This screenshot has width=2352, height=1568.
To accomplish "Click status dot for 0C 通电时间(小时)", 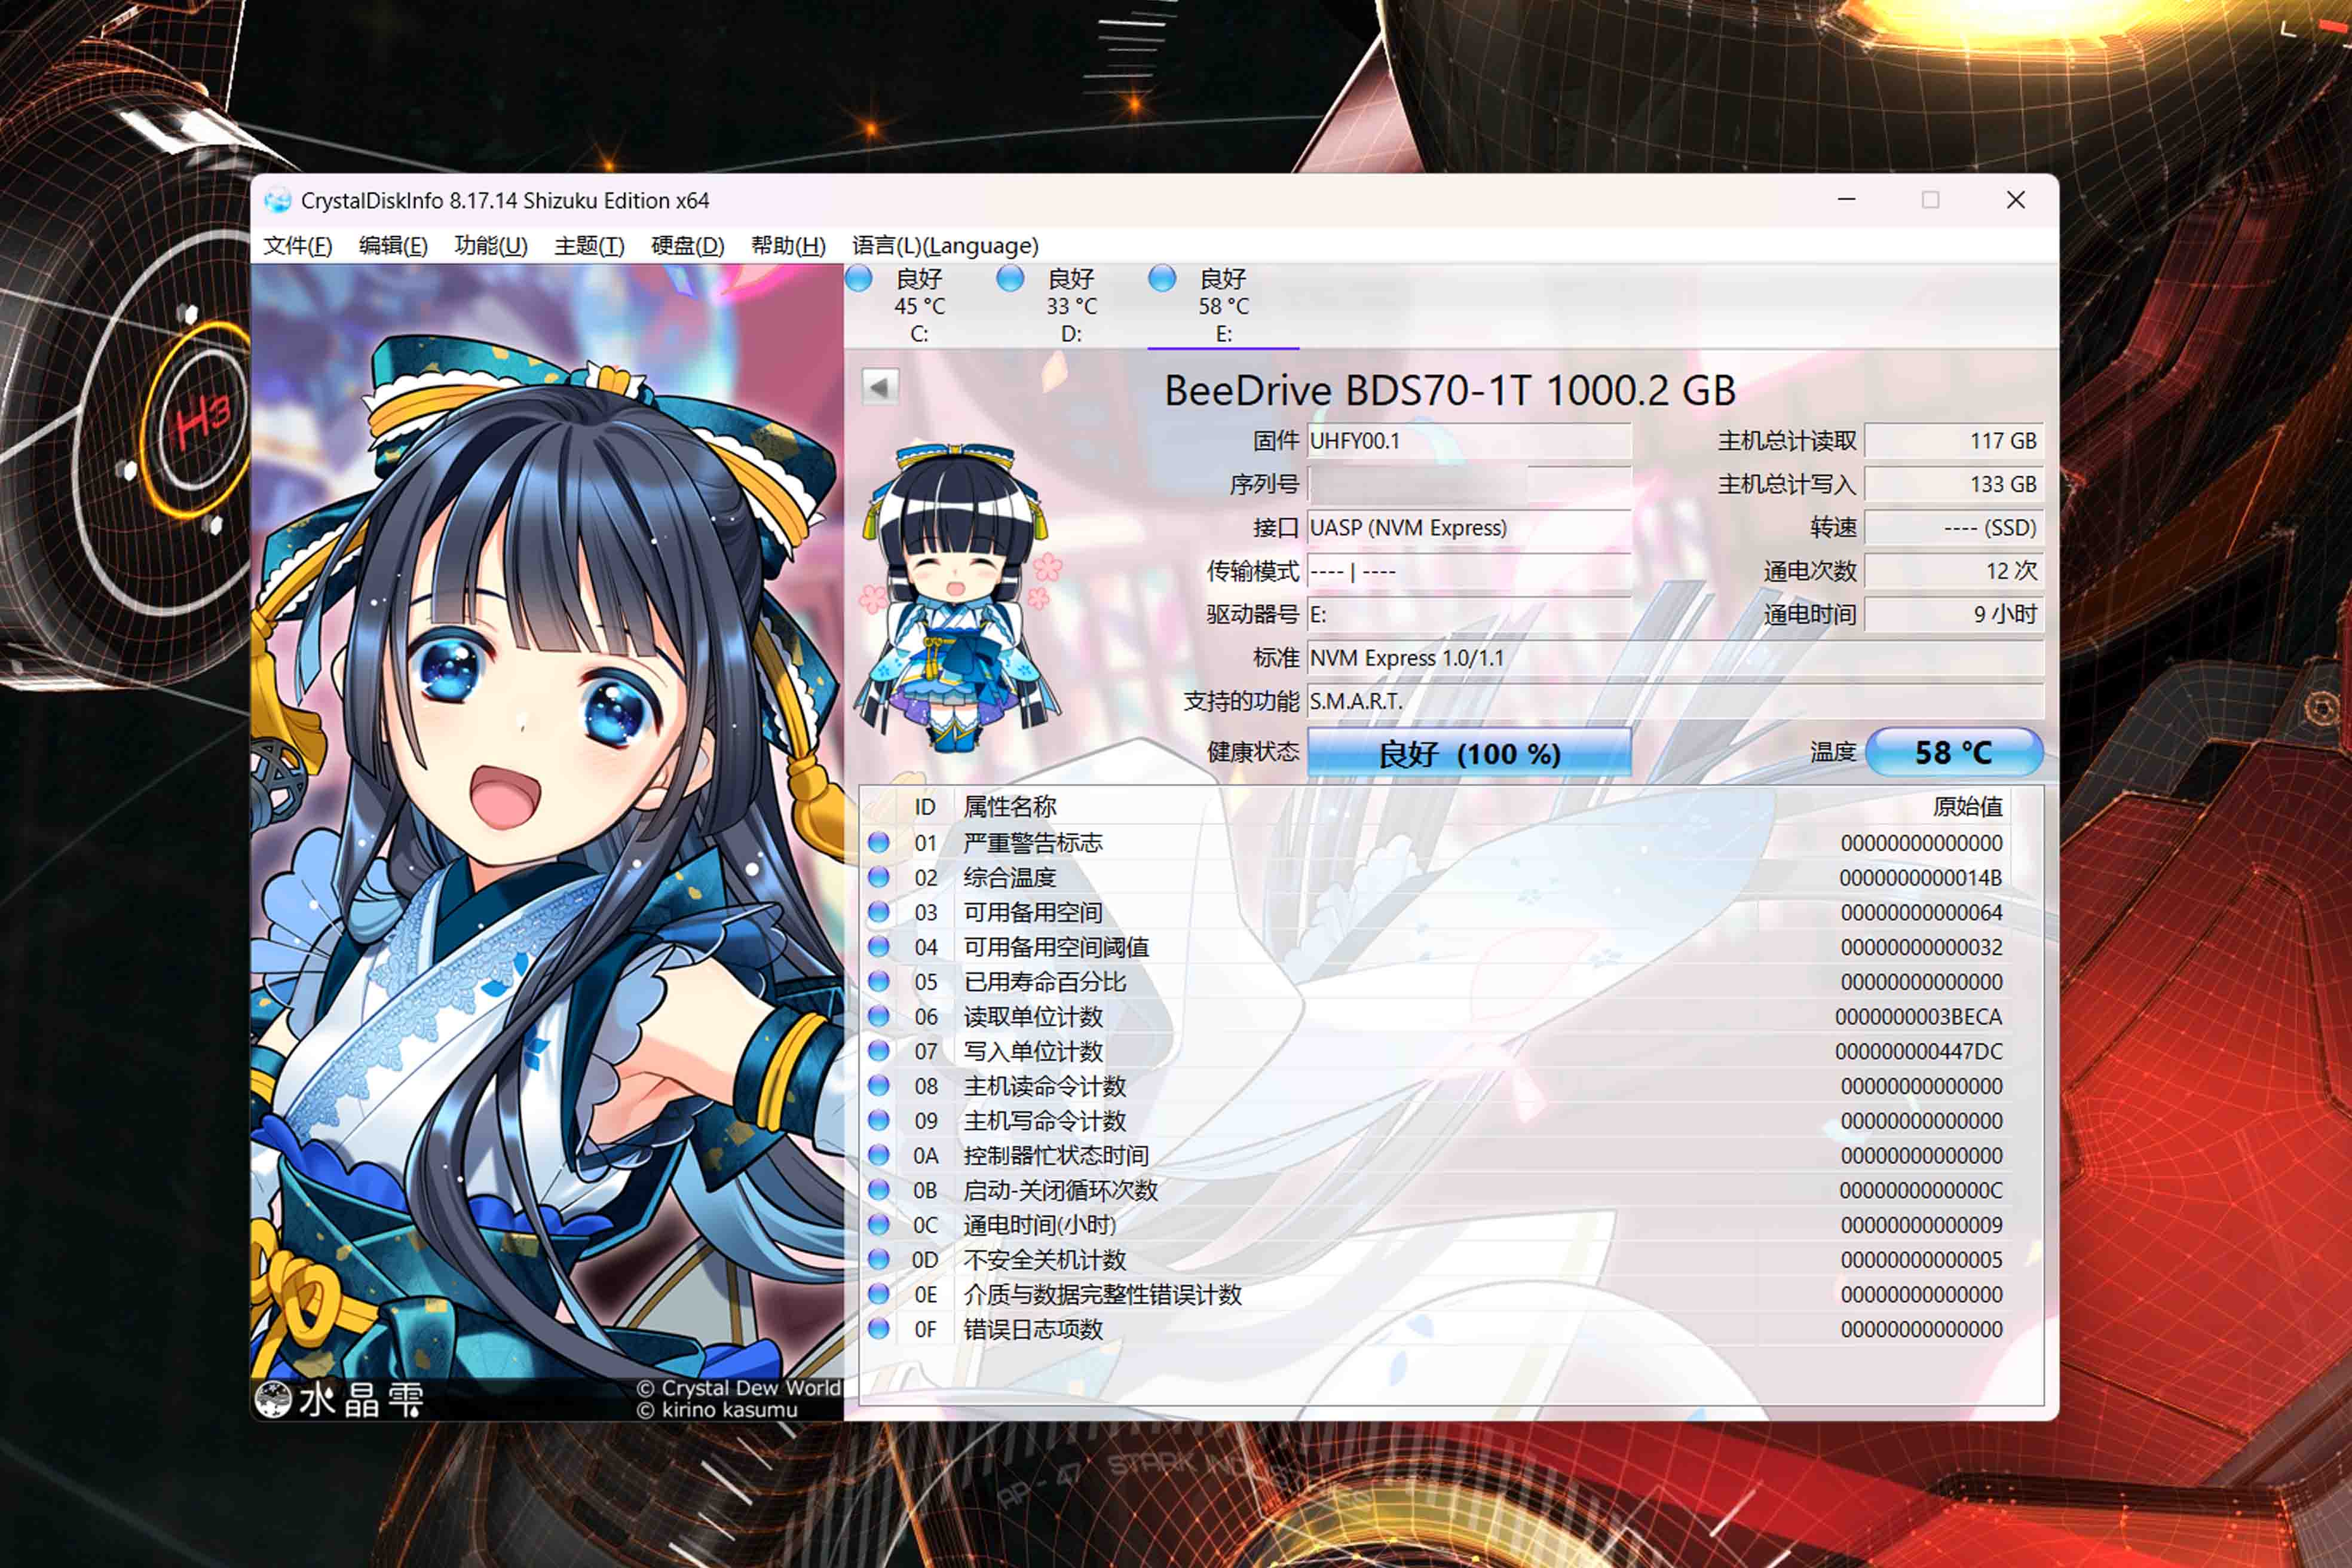I will [x=879, y=1225].
